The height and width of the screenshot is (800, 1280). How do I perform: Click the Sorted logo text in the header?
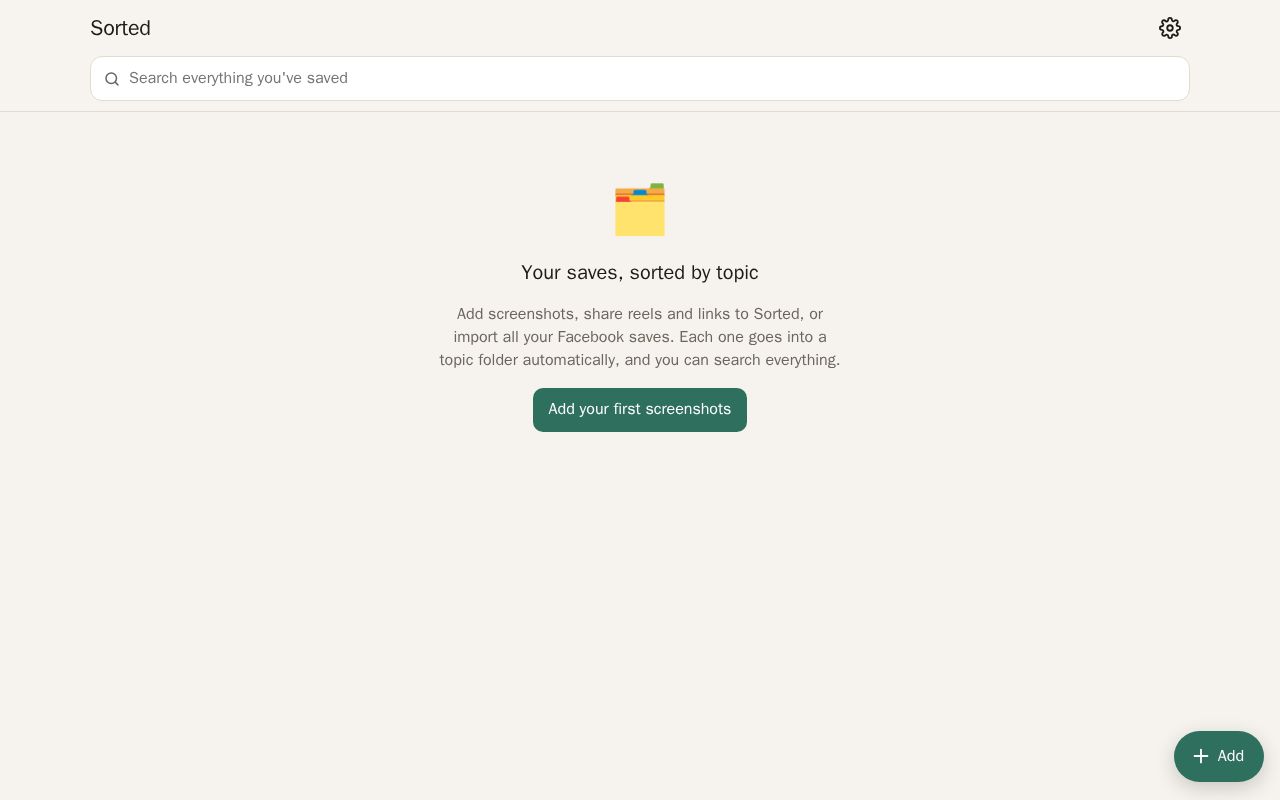[120, 28]
